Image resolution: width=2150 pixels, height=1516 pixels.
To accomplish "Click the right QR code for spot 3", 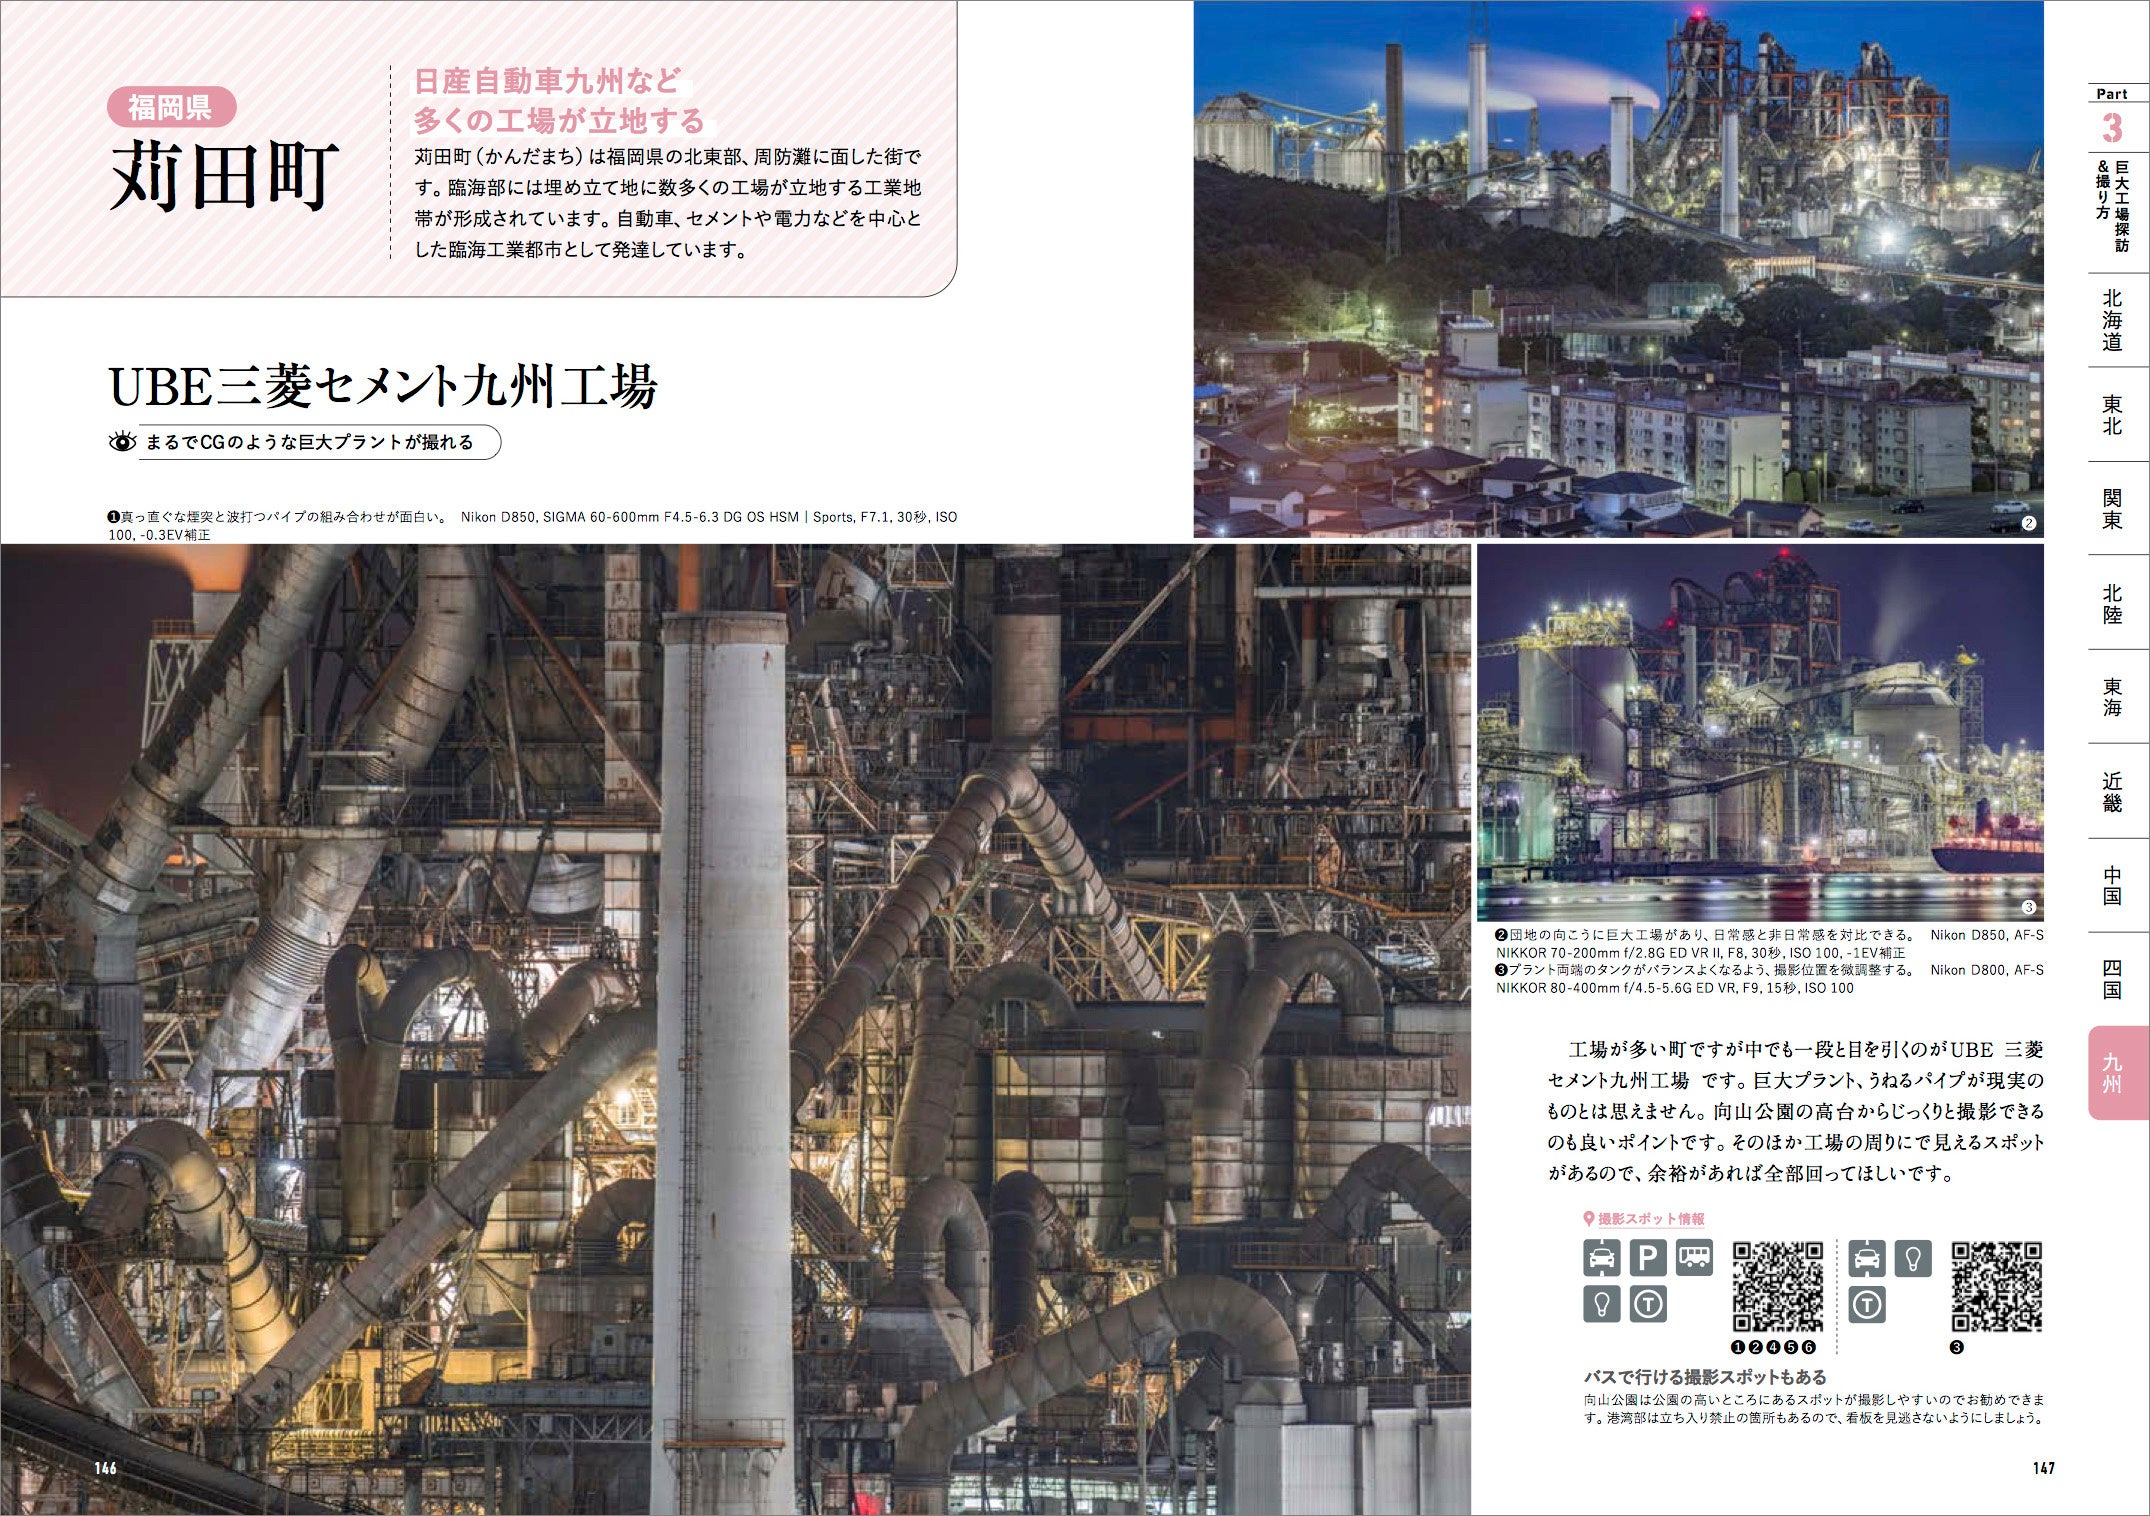I will tap(1995, 1287).
